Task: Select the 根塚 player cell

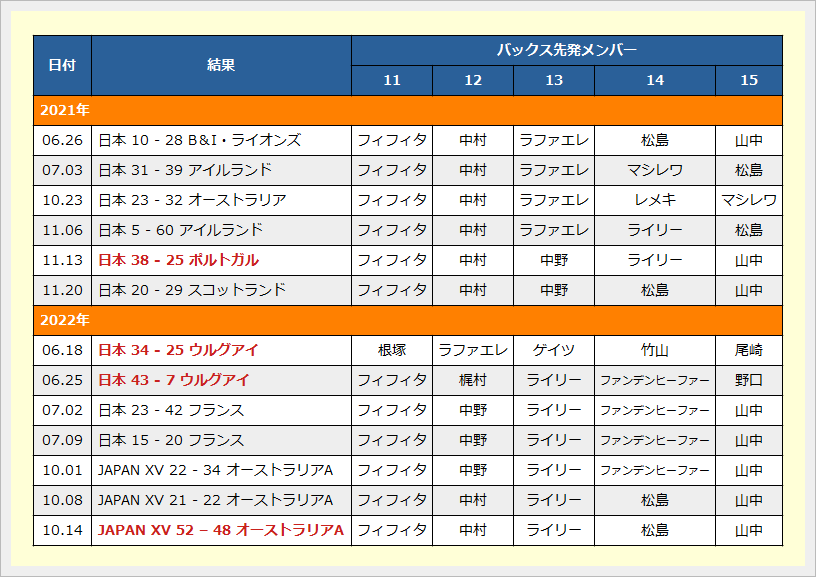Action: point(392,350)
